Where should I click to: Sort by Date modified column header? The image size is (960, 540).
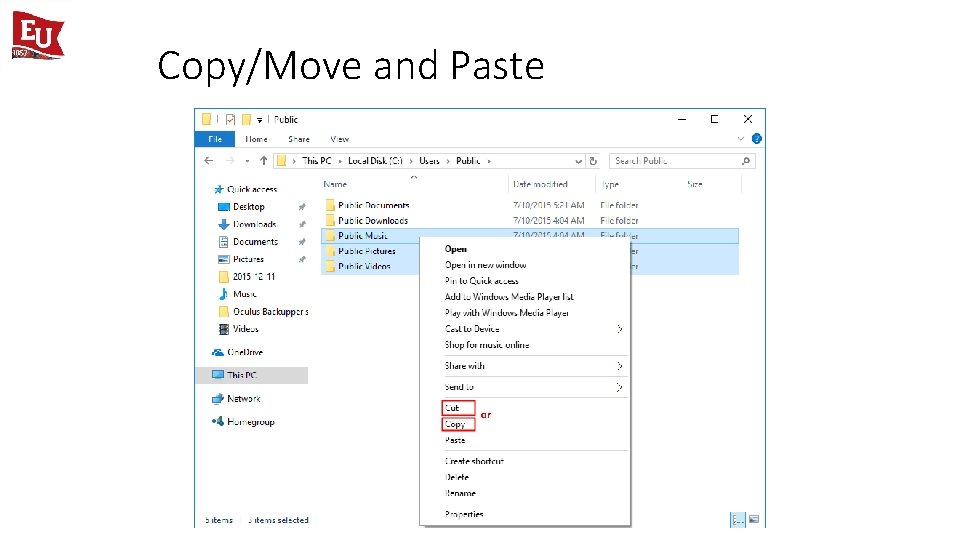tap(540, 184)
